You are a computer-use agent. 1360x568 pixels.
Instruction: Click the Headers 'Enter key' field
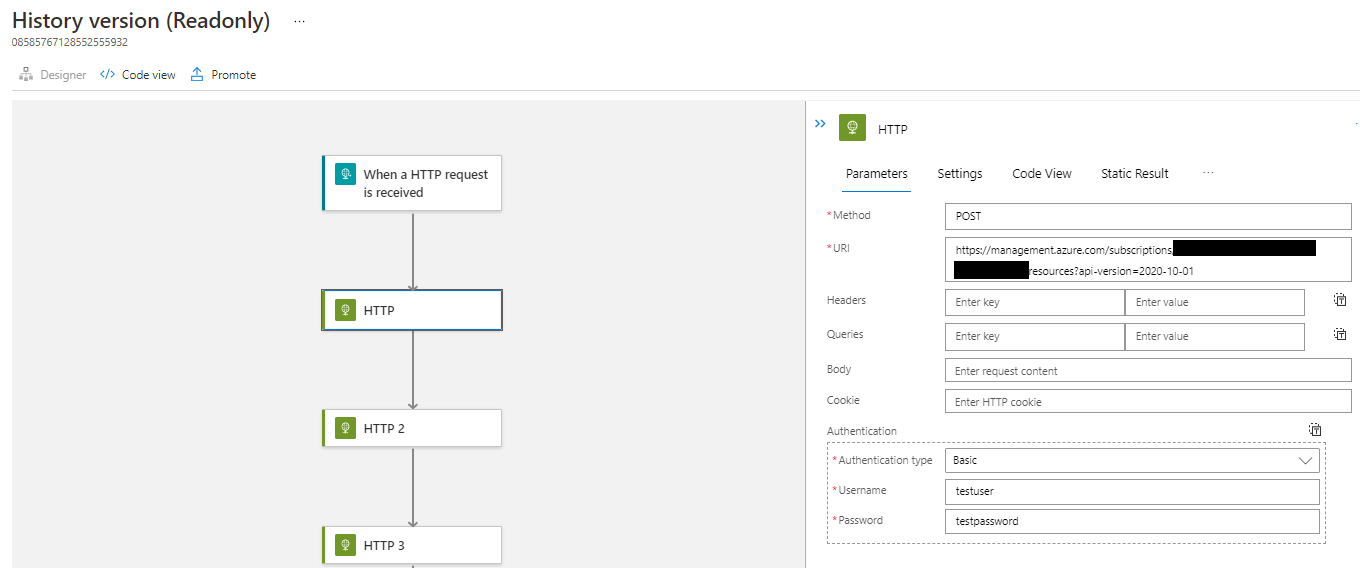[x=1034, y=302]
